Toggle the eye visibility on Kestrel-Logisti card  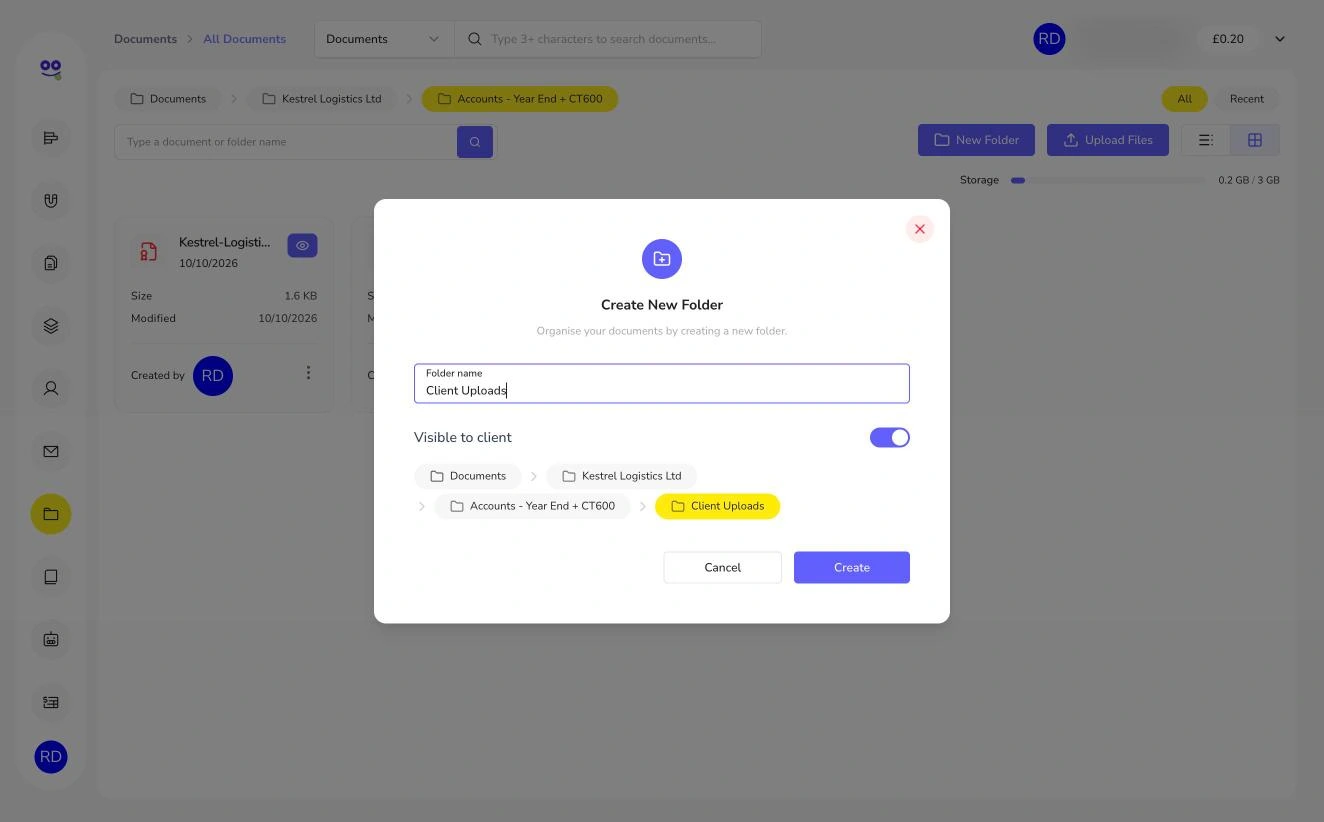point(302,245)
